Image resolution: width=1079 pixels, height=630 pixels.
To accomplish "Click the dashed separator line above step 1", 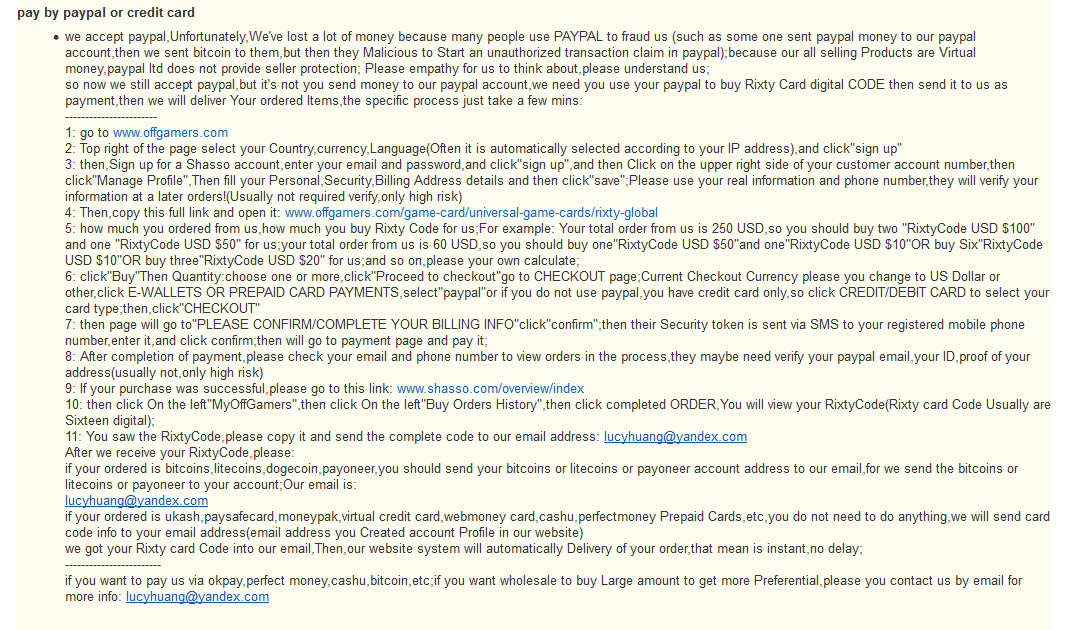I will pos(111,117).
